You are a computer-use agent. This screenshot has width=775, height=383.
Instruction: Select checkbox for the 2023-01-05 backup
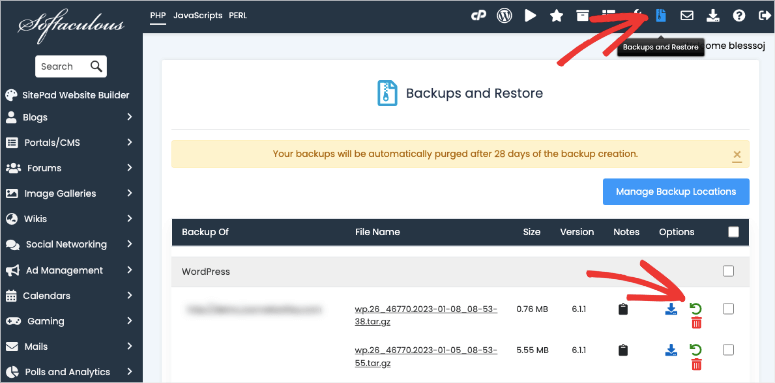(x=728, y=350)
